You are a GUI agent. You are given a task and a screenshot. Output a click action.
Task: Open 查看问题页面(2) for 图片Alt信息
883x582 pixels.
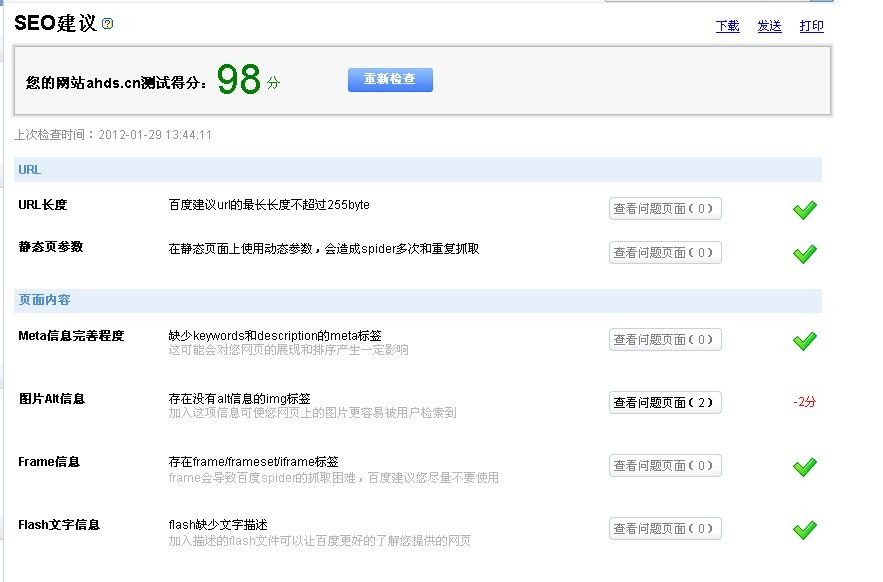665,403
